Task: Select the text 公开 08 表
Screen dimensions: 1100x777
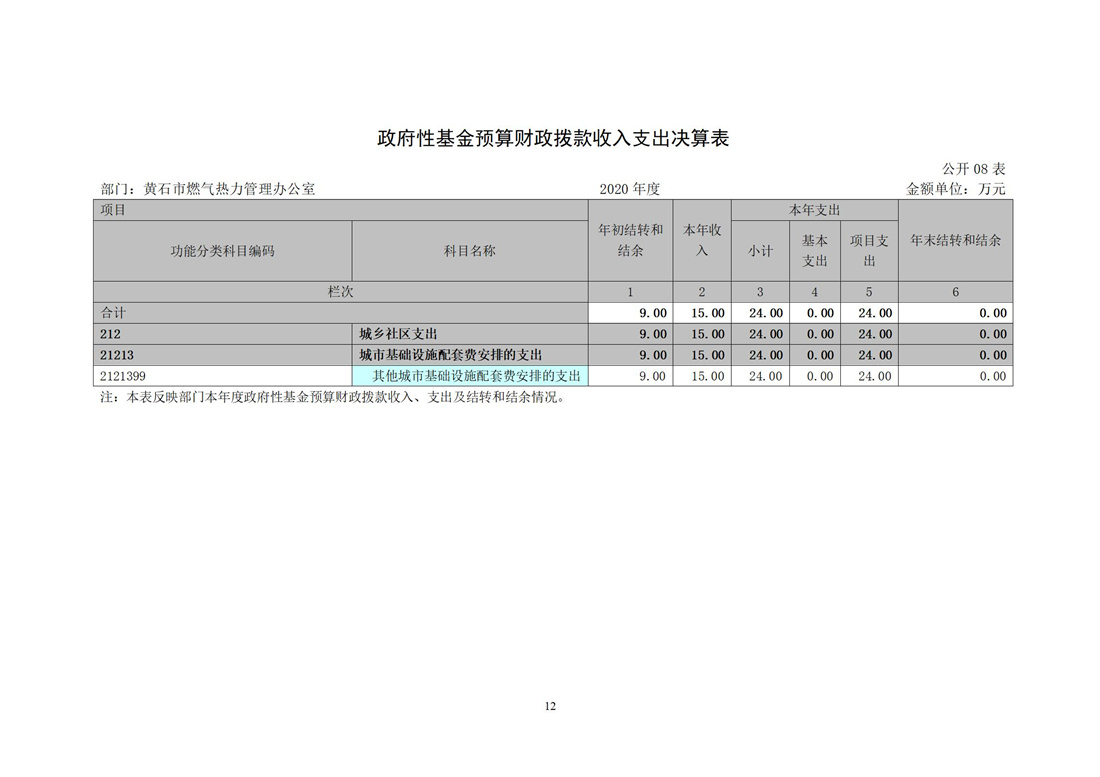Action: (x=973, y=169)
